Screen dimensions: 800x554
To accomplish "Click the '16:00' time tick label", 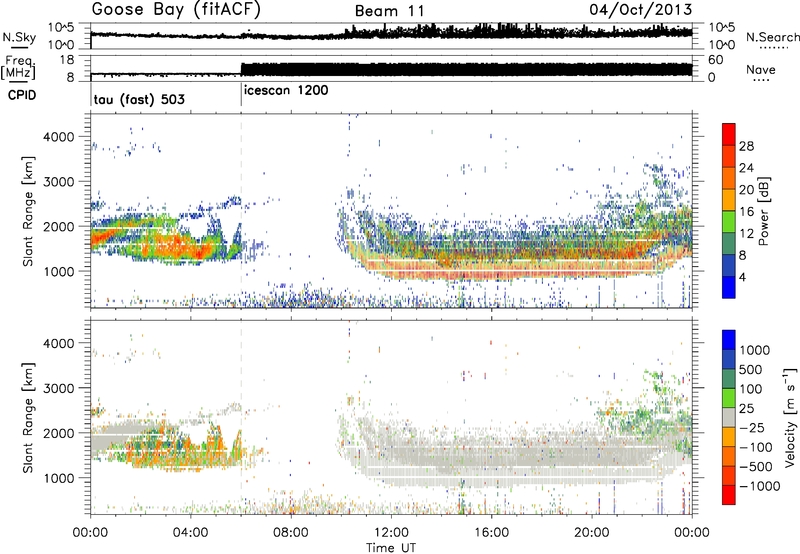I will click(491, 533).
